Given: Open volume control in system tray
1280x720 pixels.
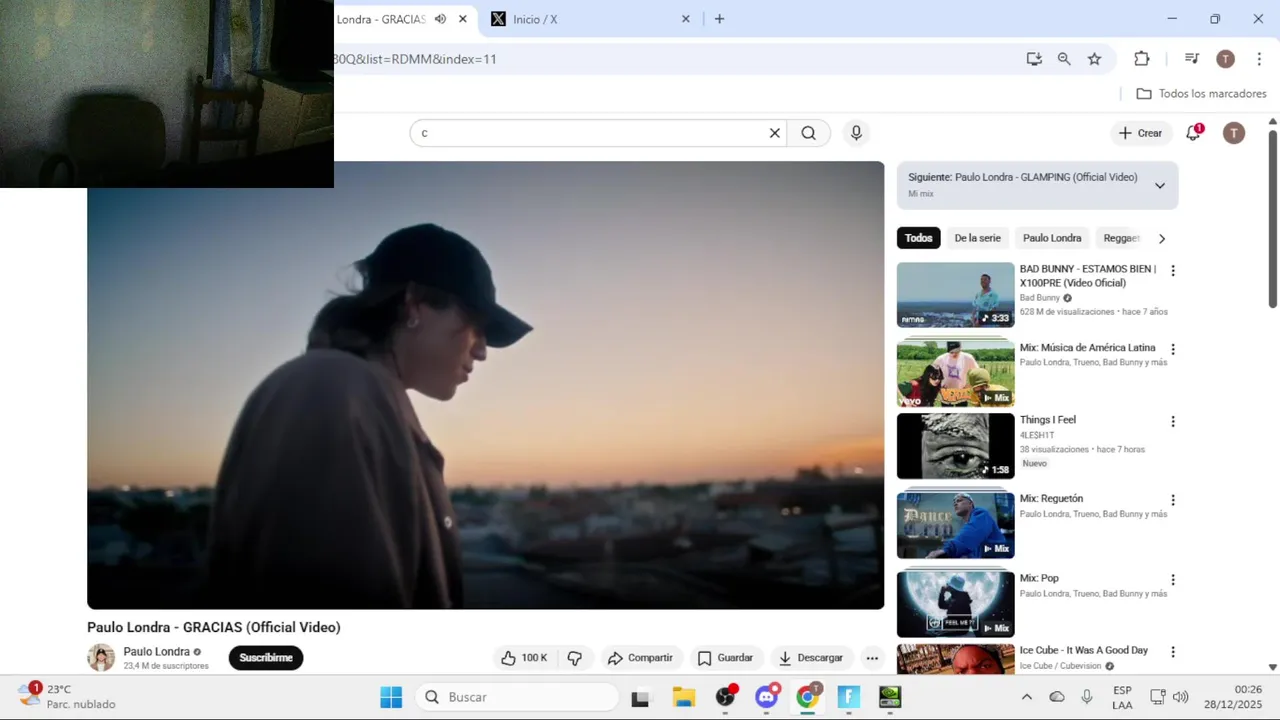Looking at the screenshot, I should pos(1181,697).
